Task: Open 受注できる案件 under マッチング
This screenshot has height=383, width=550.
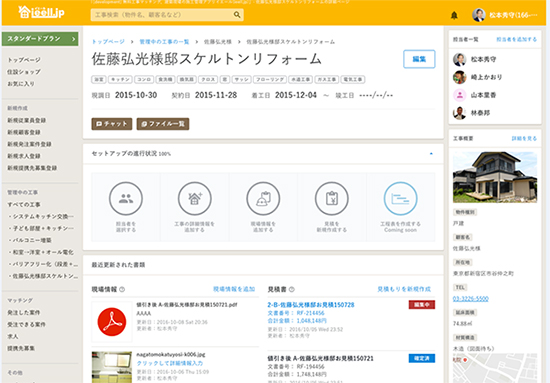Action: [x=27, y=324]
